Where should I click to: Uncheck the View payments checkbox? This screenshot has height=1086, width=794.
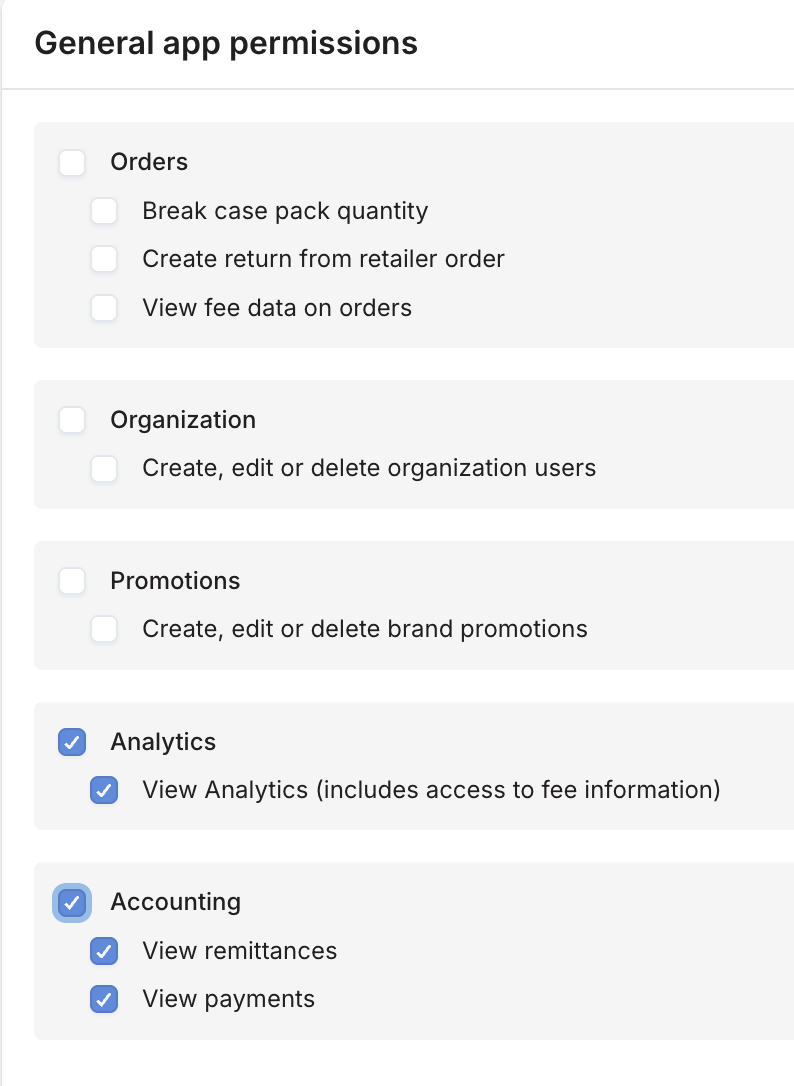[104, 999]
